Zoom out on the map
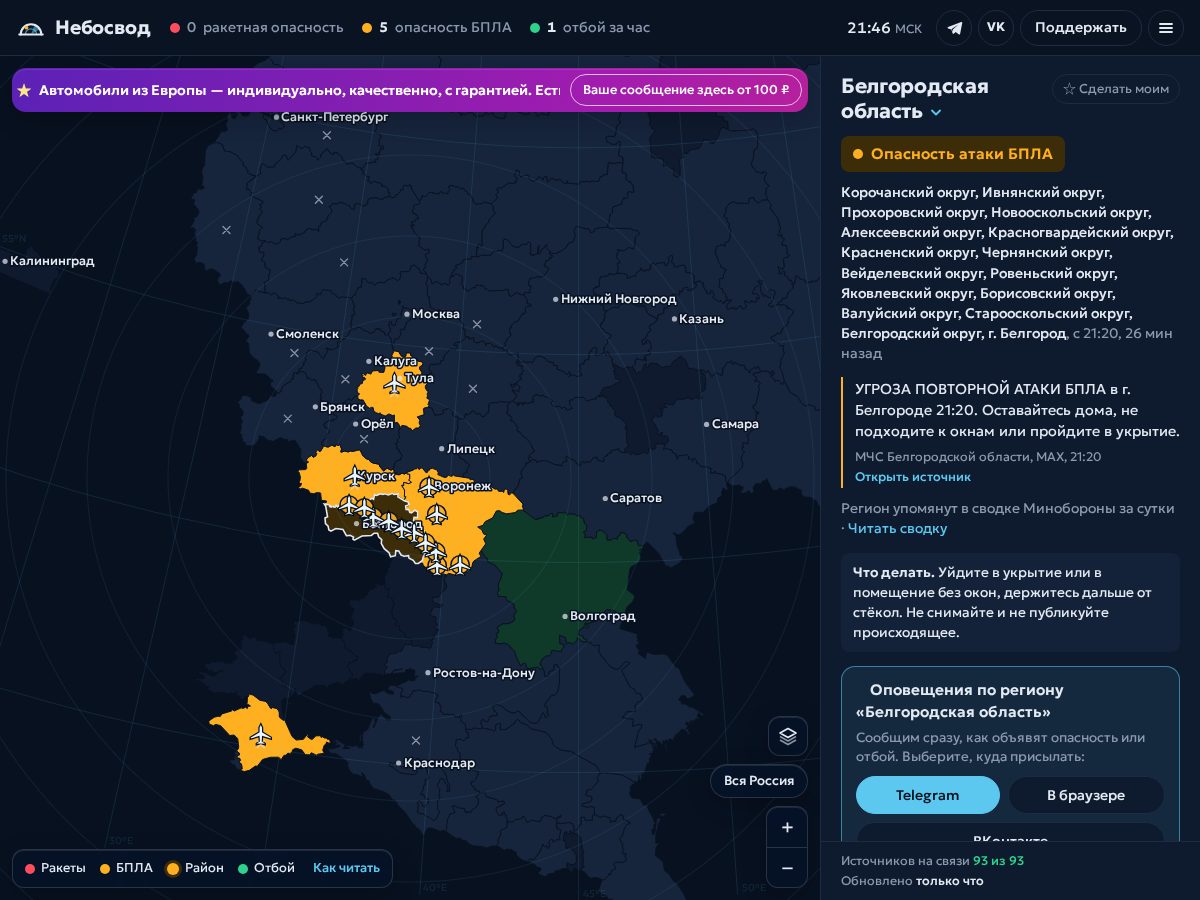The image size is (1200, 900). point(787,868)
